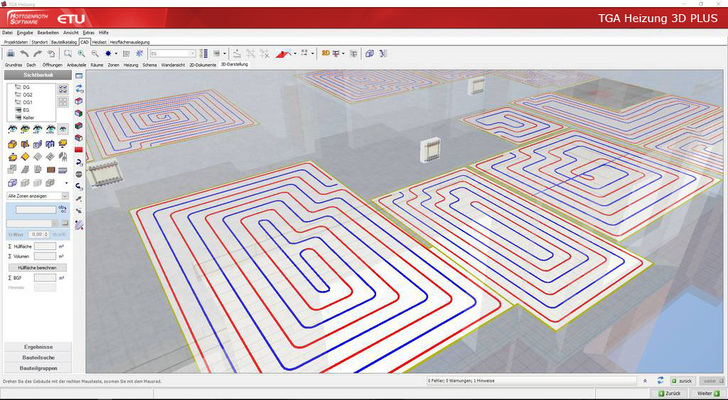Switch to the Wandansicht sub-tab
Image resolution: width=728 pixels, height=400 pixels.
[173, 65]
